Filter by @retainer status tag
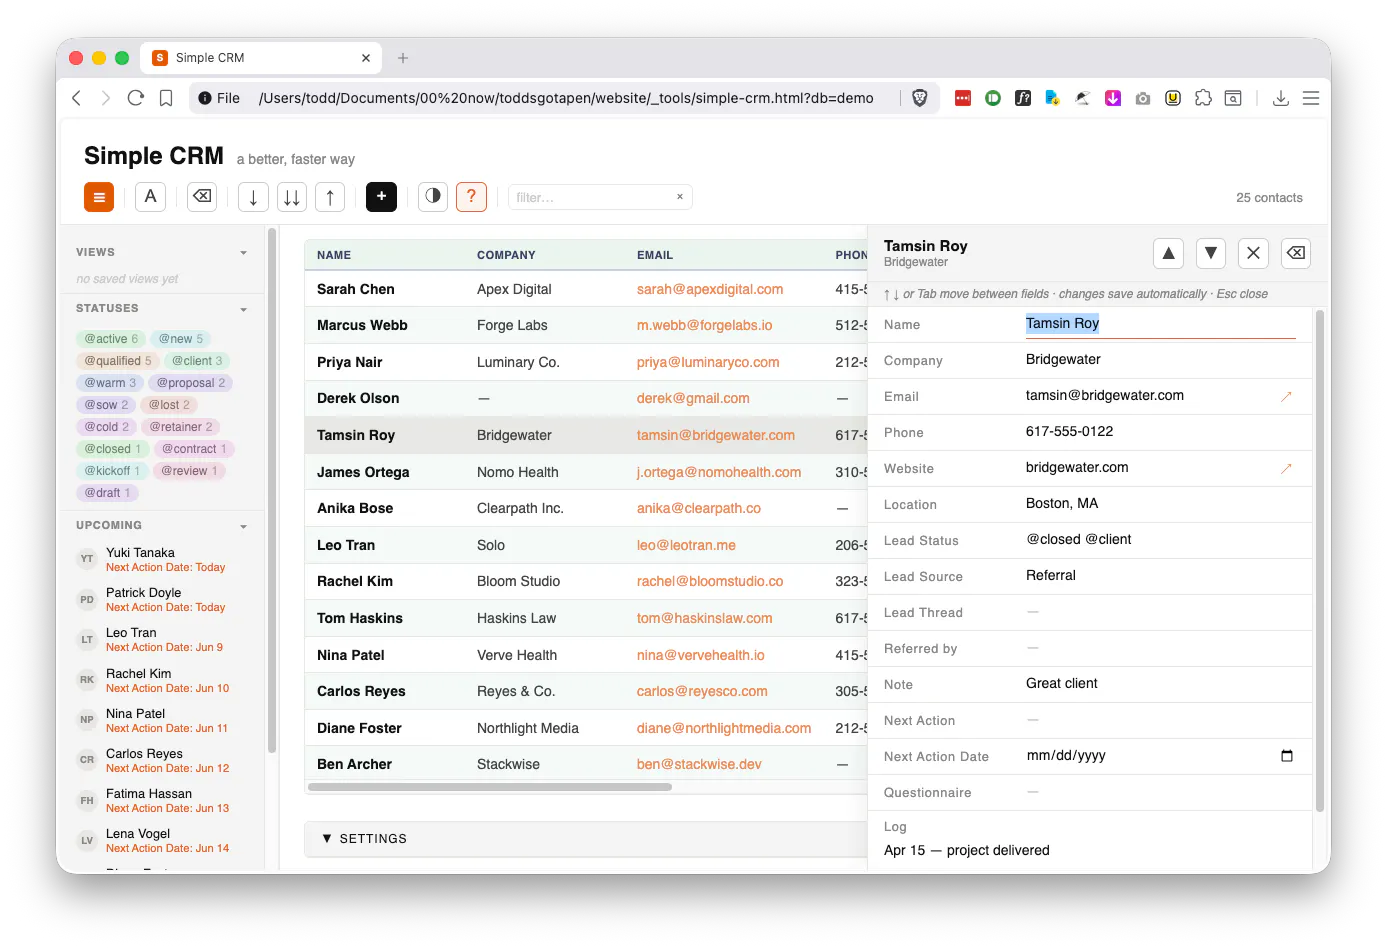 click(x=181, y=427)
